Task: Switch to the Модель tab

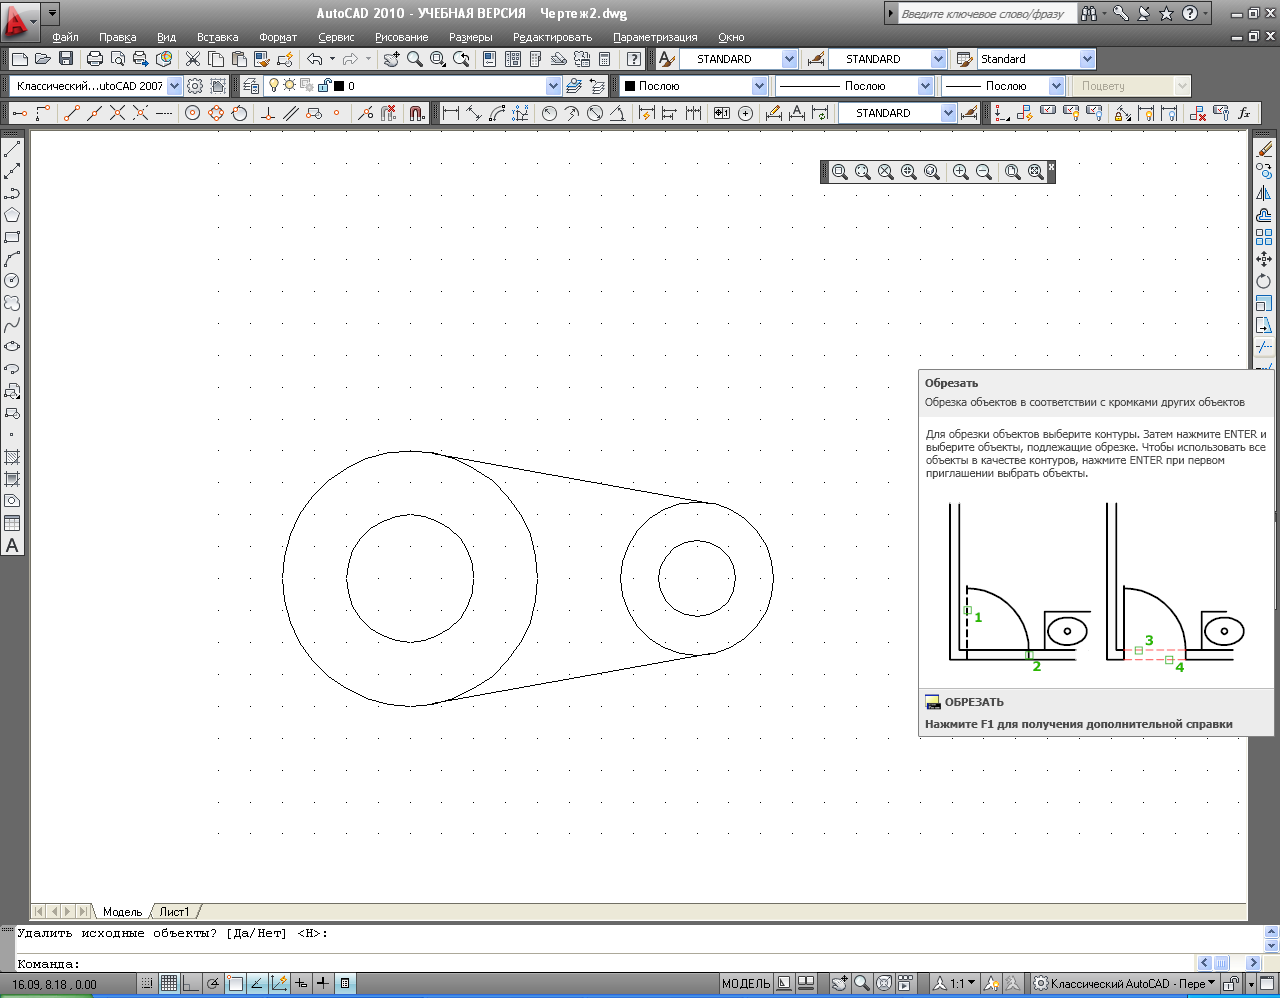Action: click(122, 912)
